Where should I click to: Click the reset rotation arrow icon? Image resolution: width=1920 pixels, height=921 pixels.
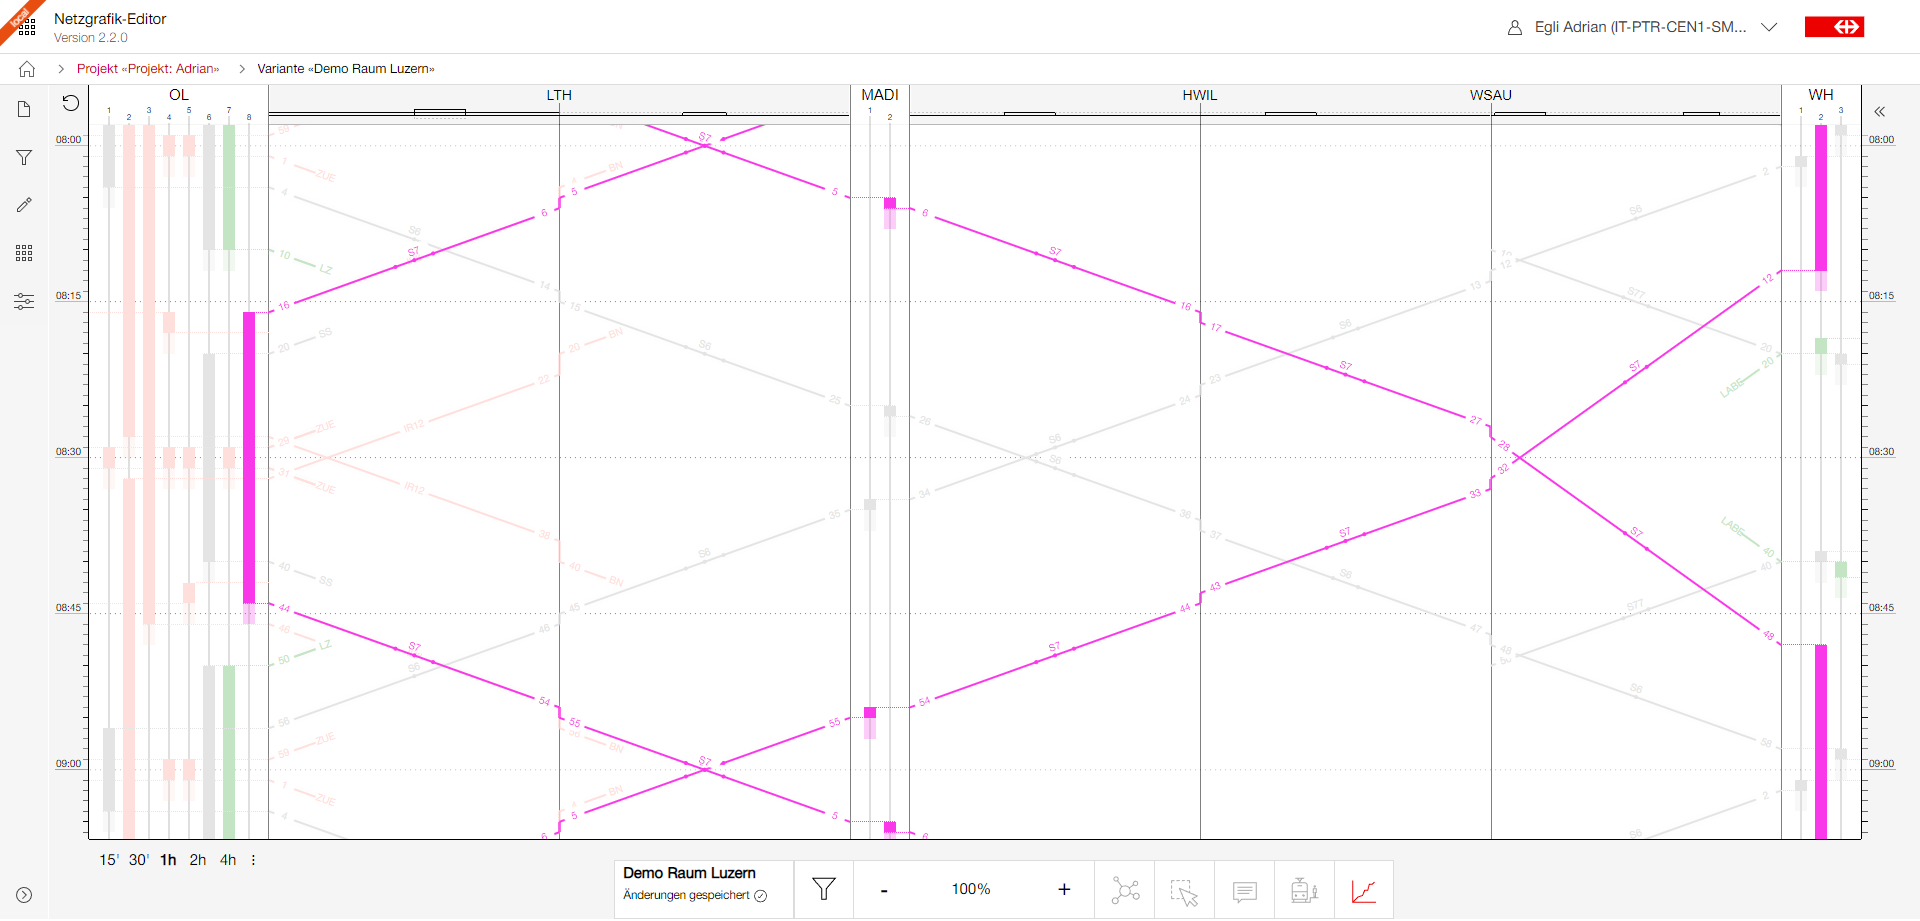(x=70, y=103)
